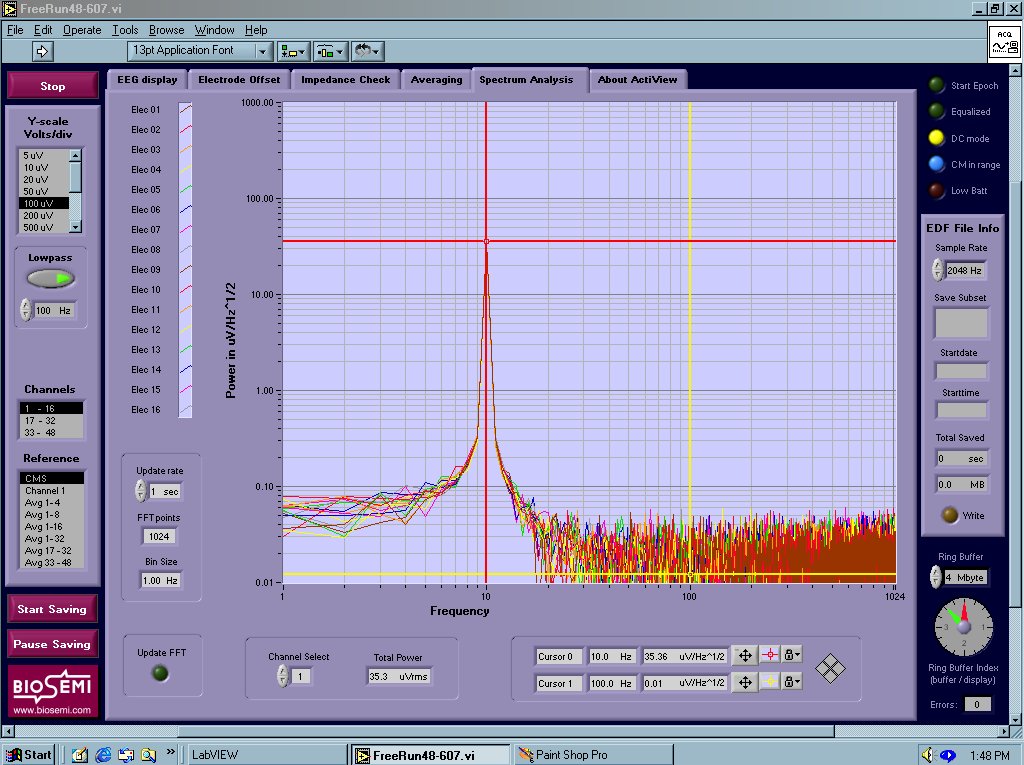Click Cursor 0 movement tool icon
The image size is (1024, 765).
(x=744, y=656)
